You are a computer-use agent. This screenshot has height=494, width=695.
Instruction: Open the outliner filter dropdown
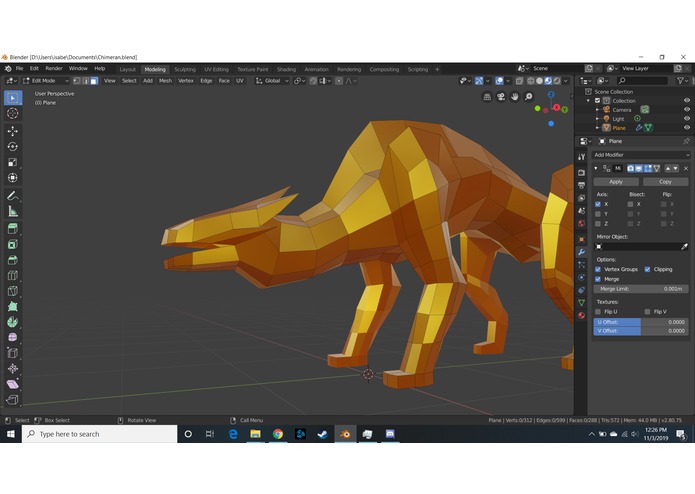[x=682, y=81]
